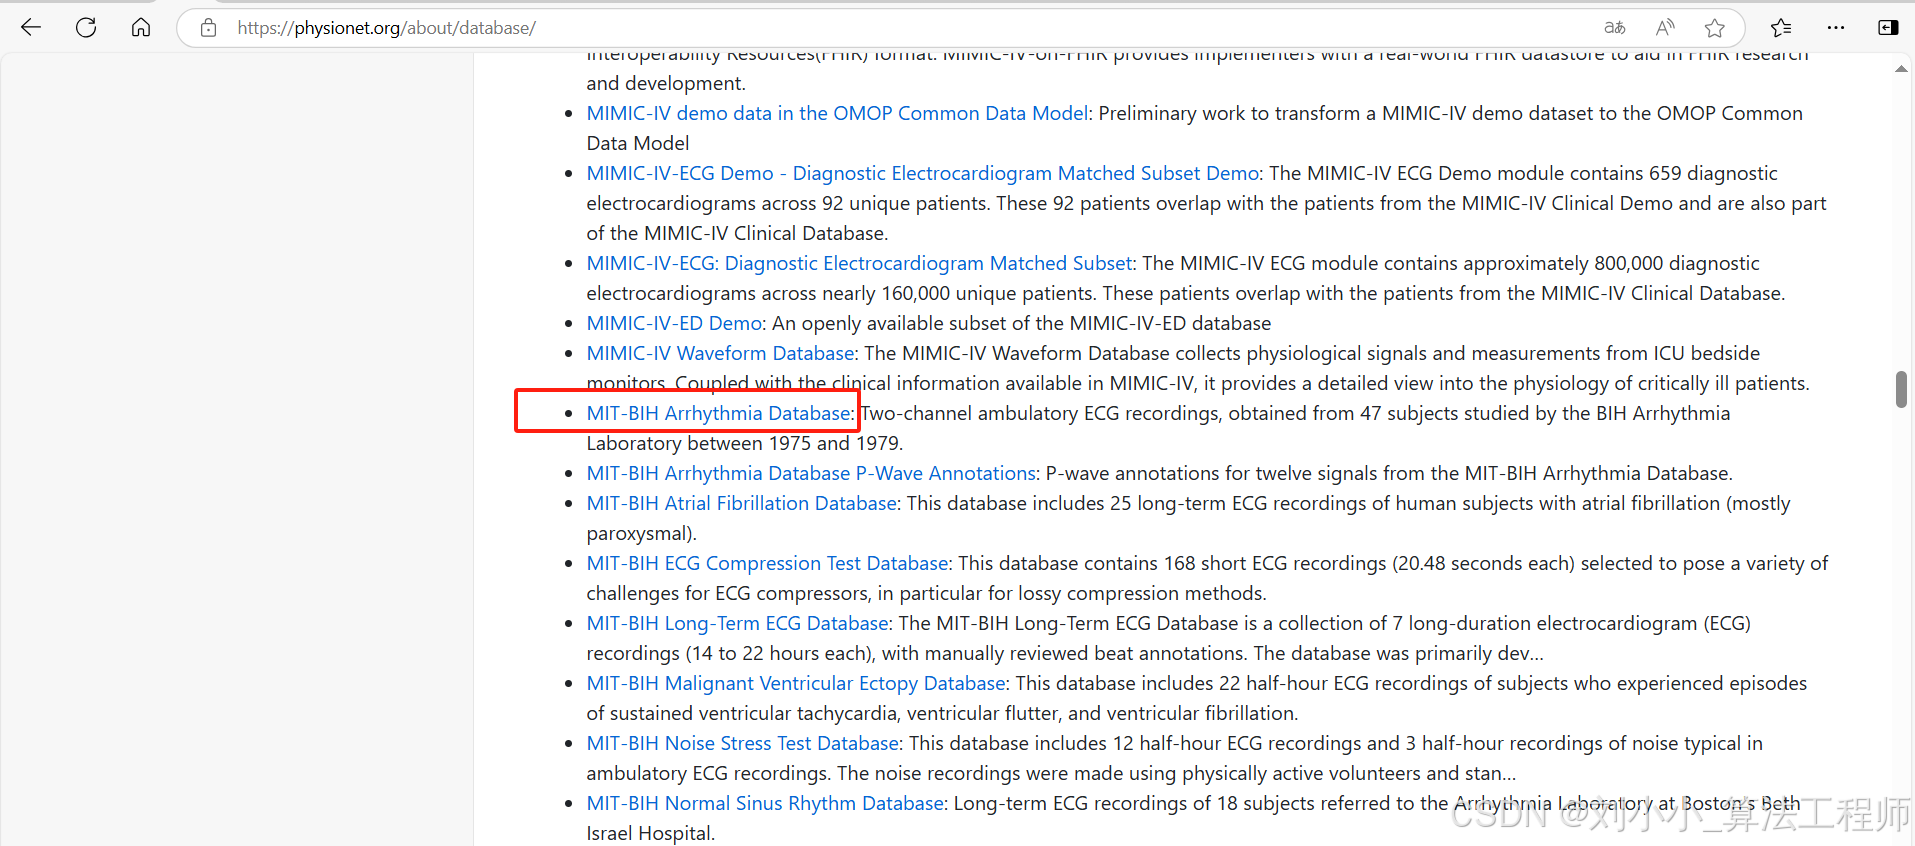Click text 'Israel Hospital.'
Viewport: 1915px width, 846px height.
[x=651, y=833]
